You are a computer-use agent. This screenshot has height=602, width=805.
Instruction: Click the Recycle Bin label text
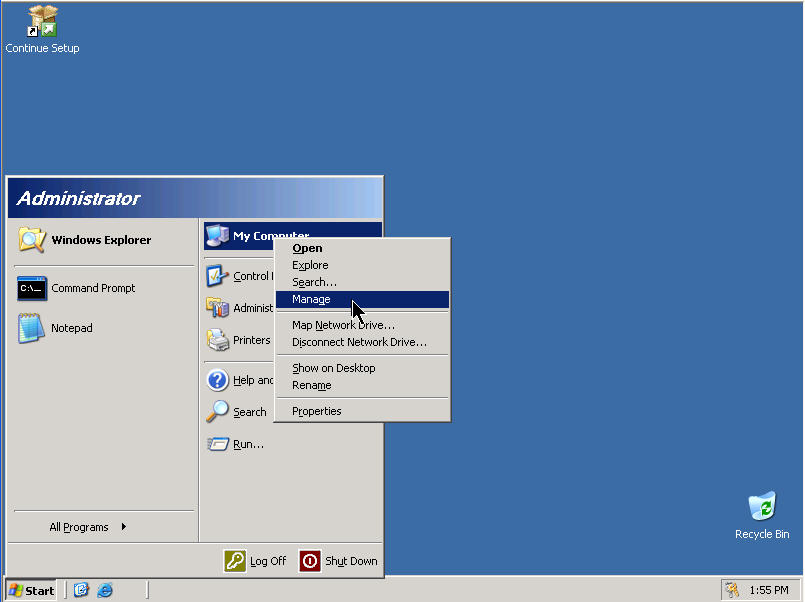(762, 534)
